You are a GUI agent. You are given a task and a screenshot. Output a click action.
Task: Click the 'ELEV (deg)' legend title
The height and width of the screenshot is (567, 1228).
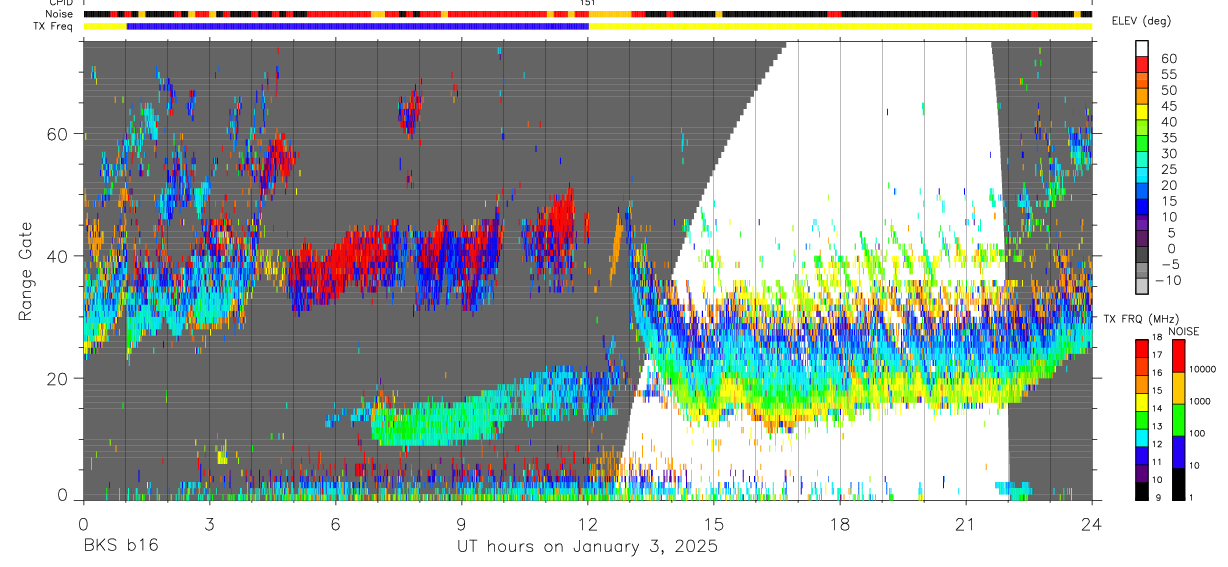point(1141,21)
